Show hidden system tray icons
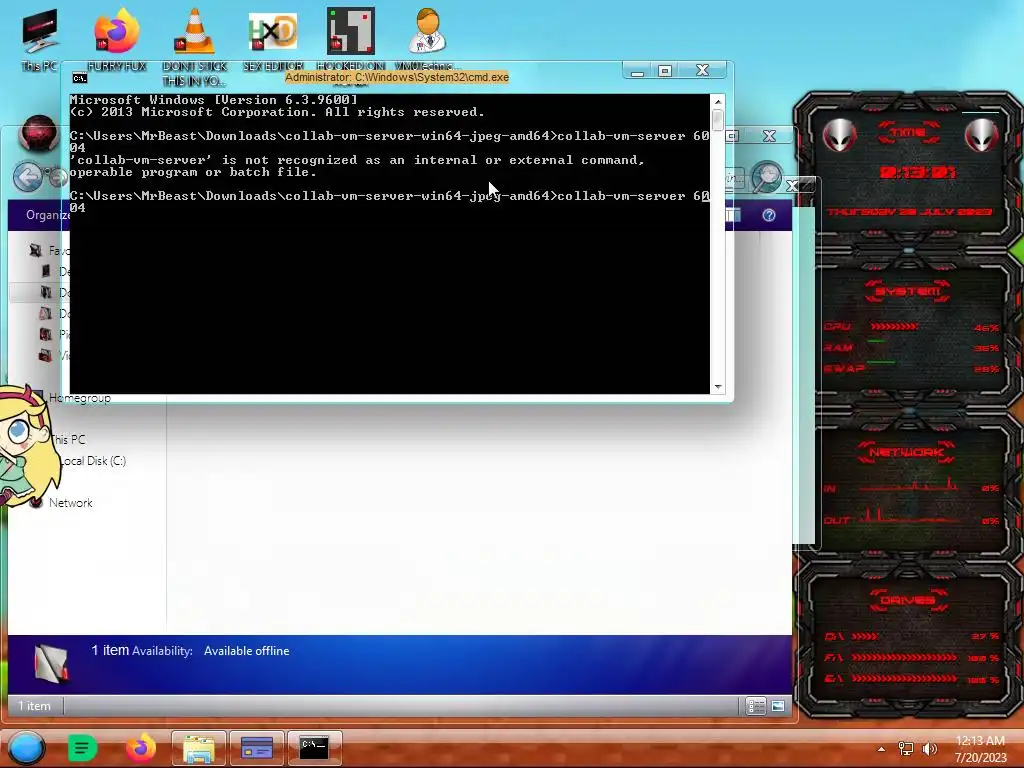The width and height of the screenshot is (1024, 768). pos(881,749)
